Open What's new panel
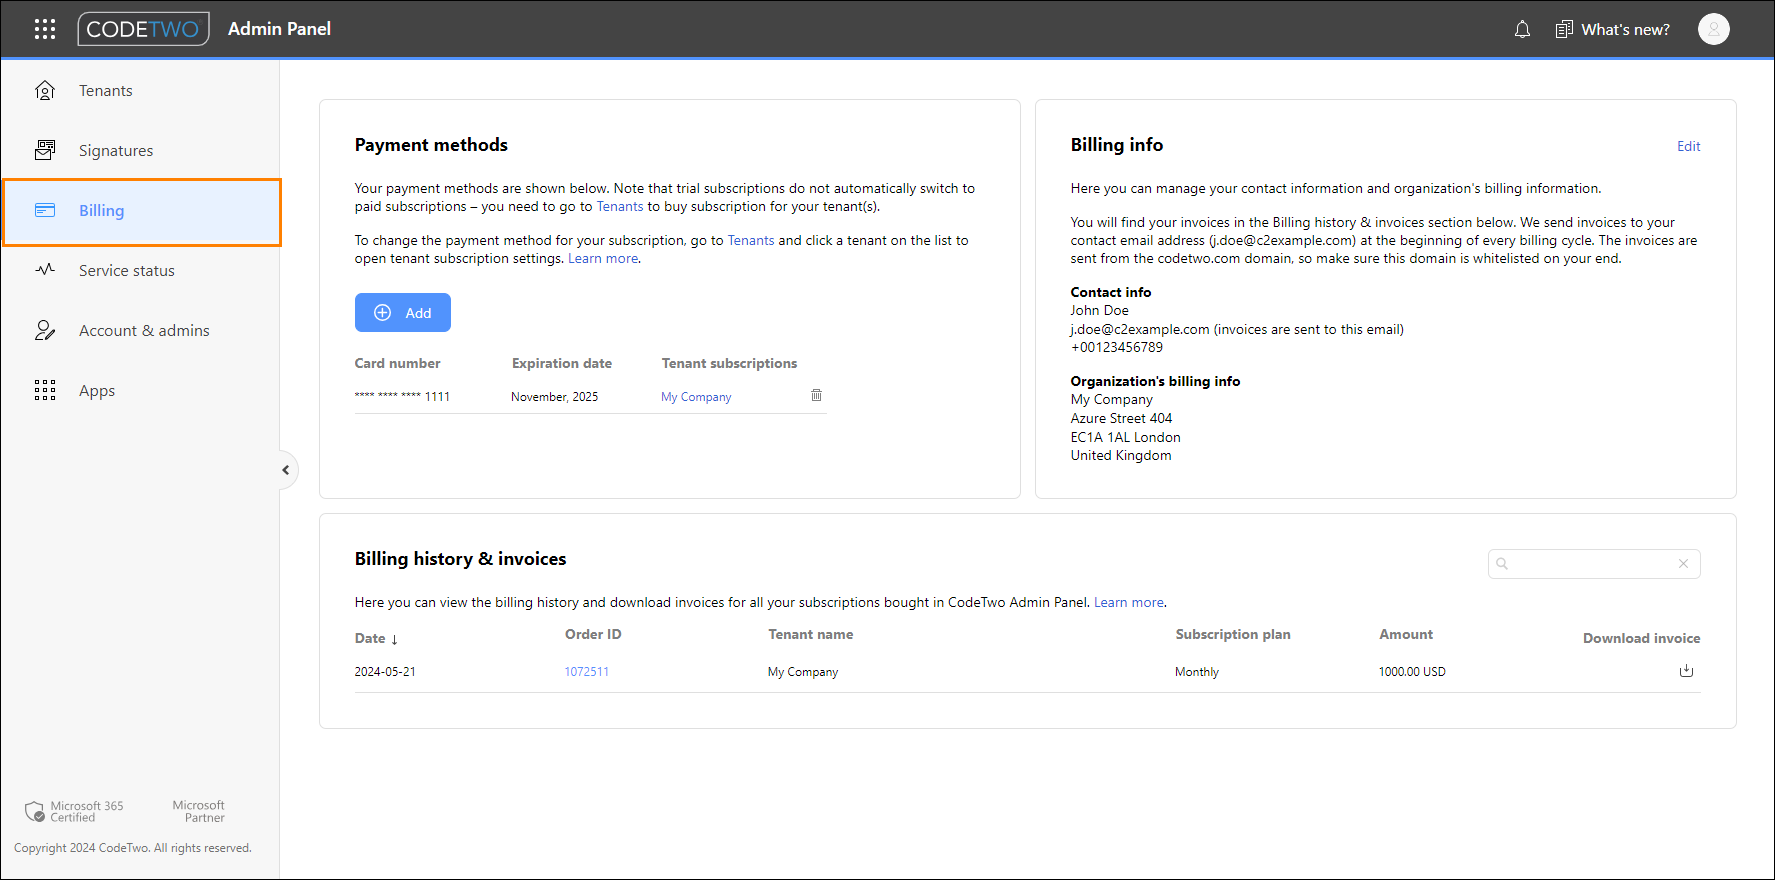The width and height of the screenshot is (1775, 880). 1612,29
